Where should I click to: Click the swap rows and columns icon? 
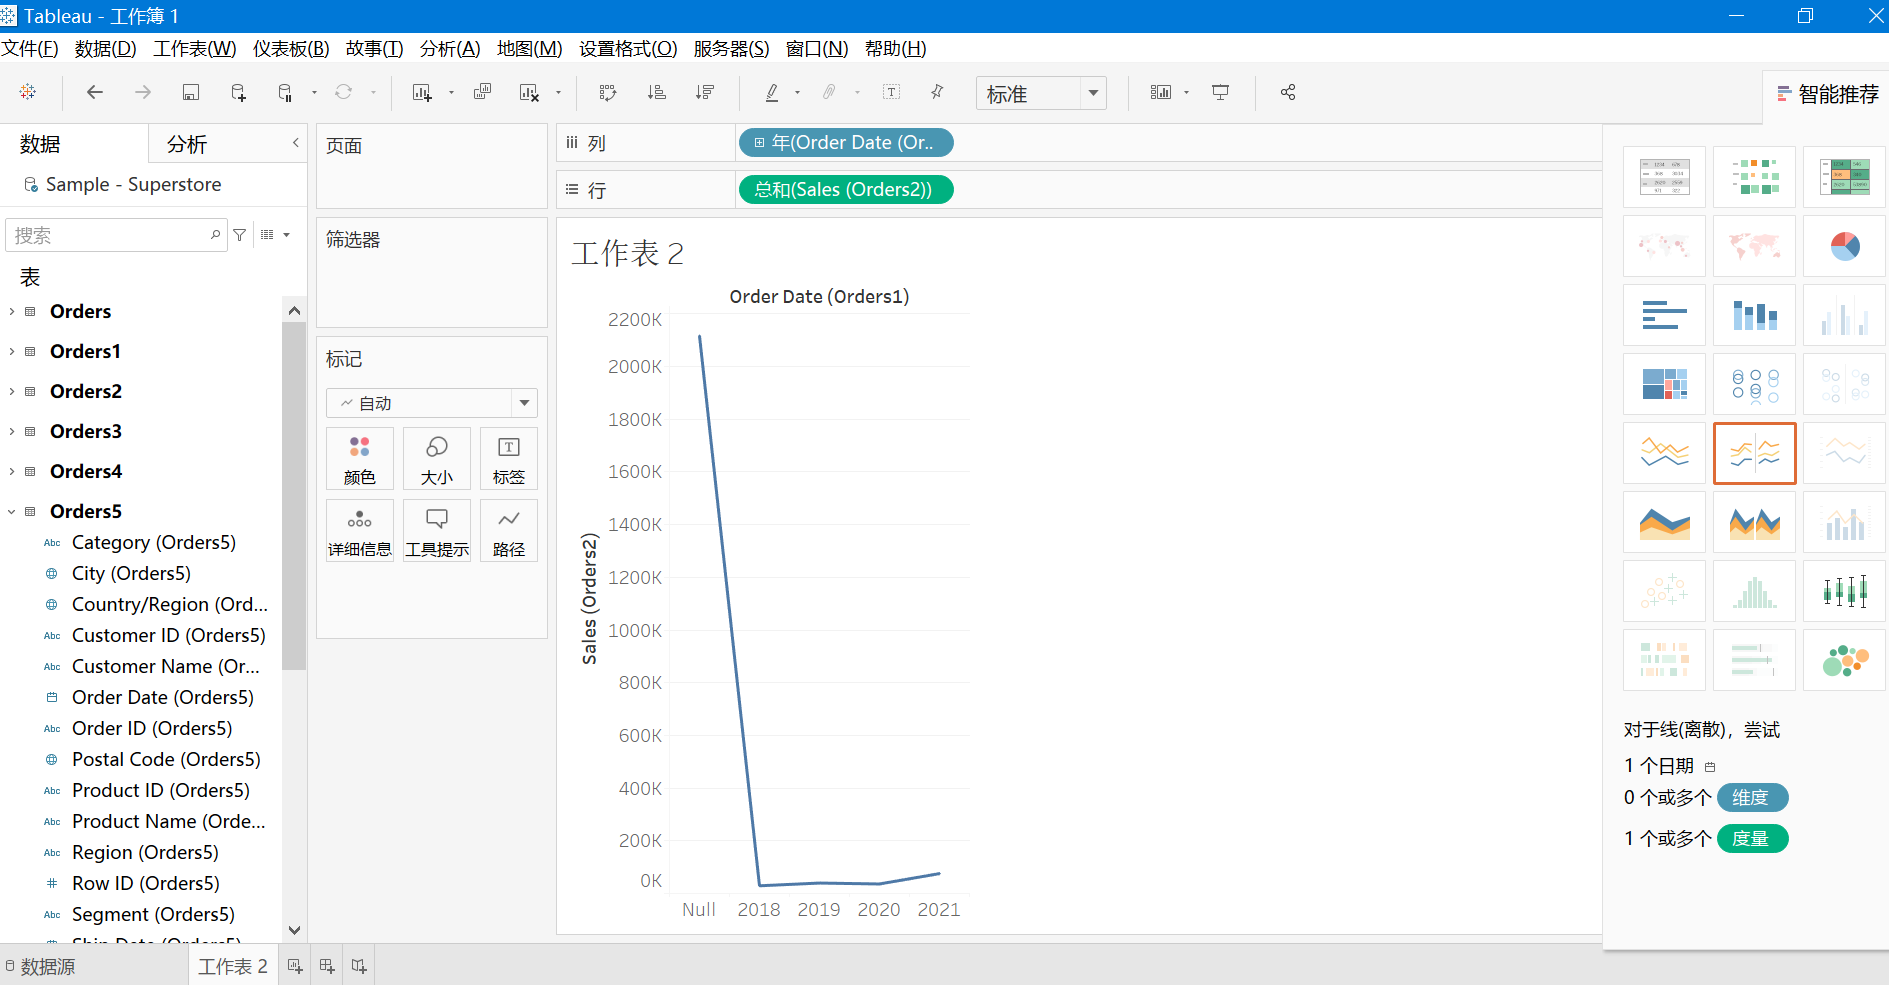[x=608, y=92]
